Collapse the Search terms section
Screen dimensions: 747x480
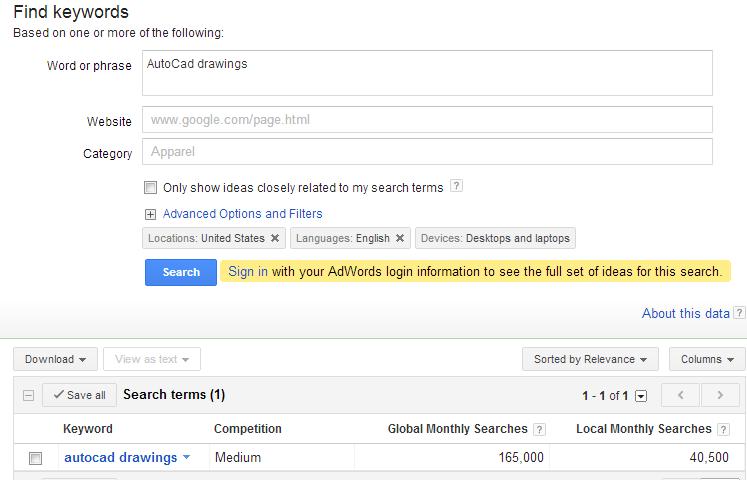[28, 395]
